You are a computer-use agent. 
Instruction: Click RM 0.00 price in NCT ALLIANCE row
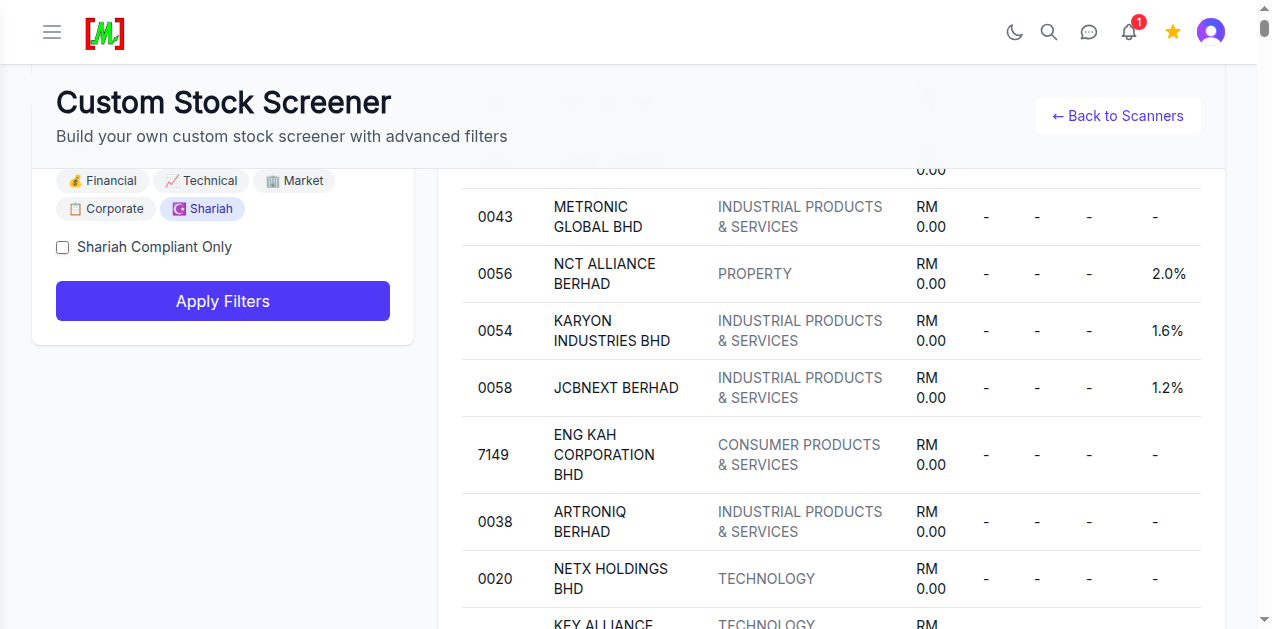[x=931, y=274]
